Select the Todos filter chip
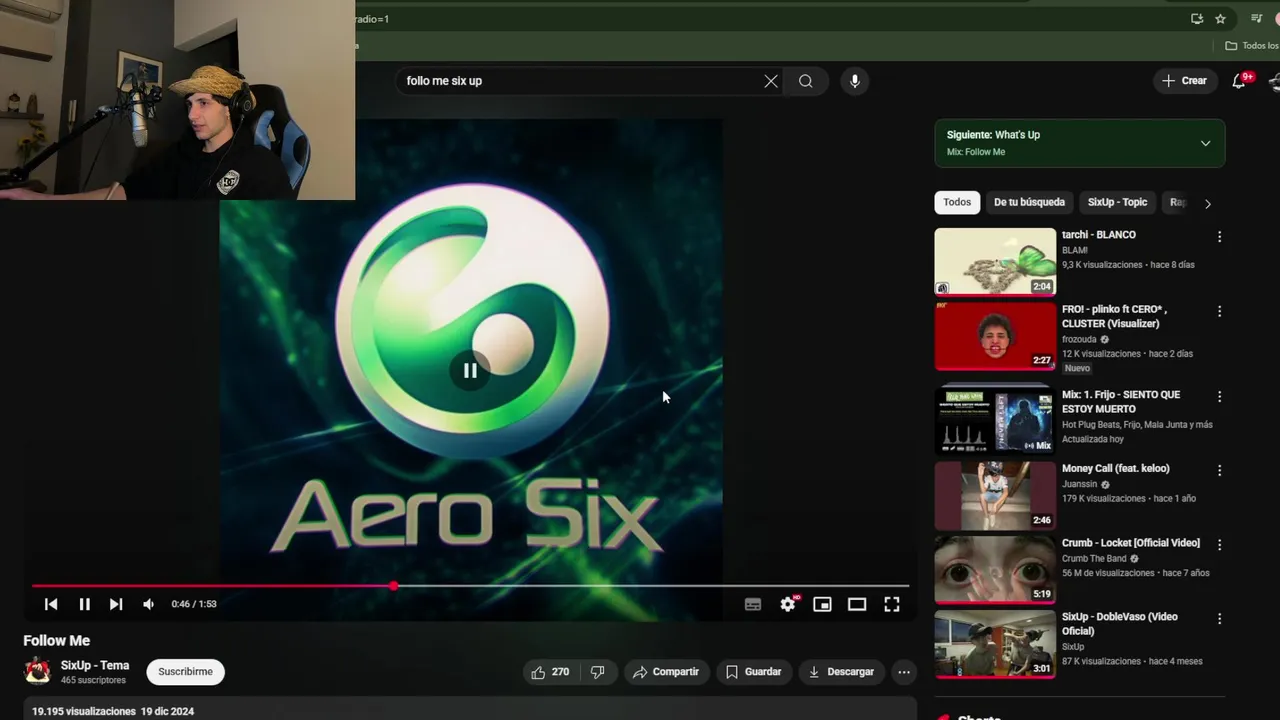Screen dimensions: 1280x720 (957, 202)
